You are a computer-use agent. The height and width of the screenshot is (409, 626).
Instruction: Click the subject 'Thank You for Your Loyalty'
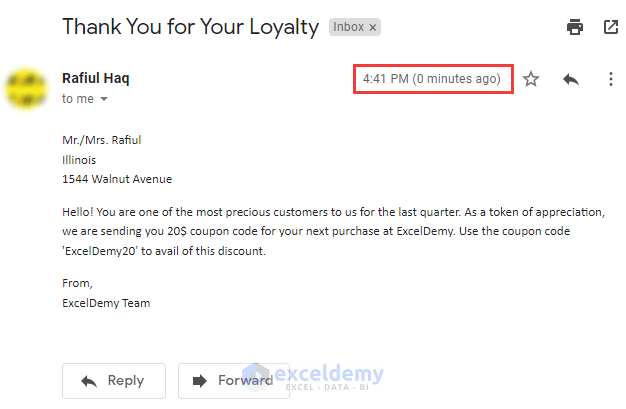click(190, 27)
